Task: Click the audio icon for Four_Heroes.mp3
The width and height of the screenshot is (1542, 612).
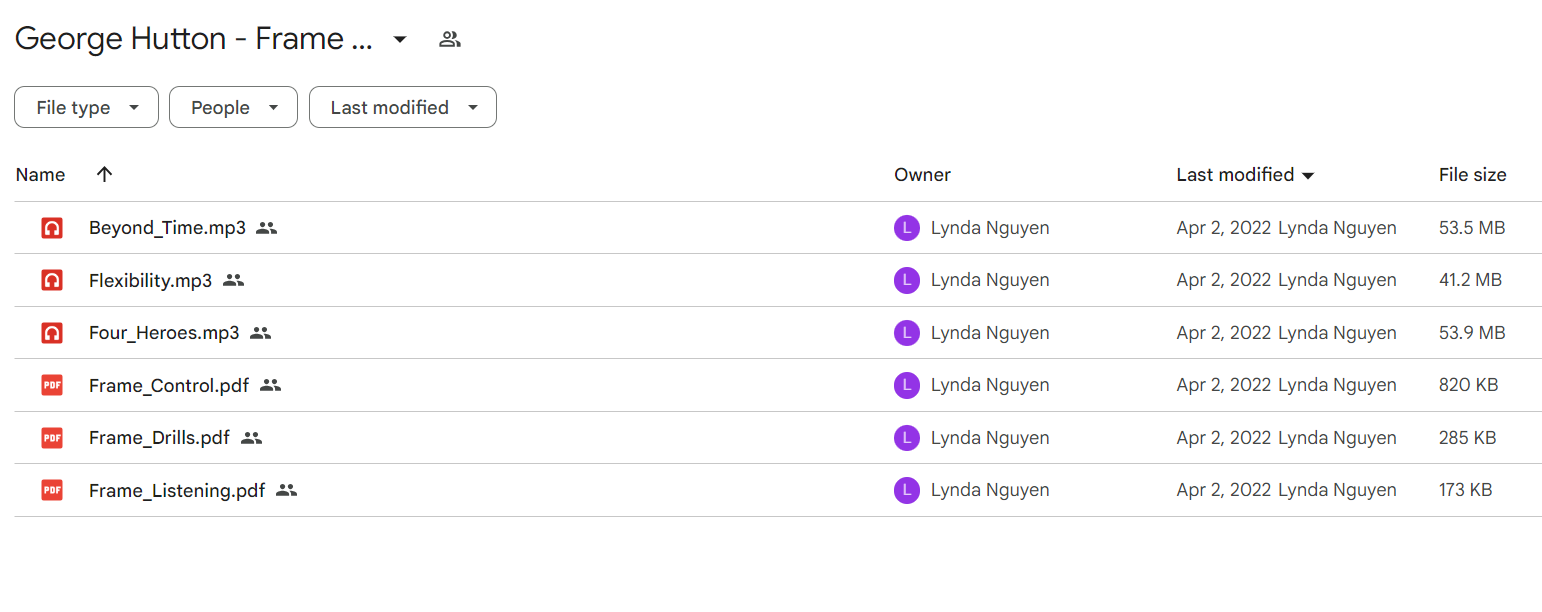Action: (52, 333)
